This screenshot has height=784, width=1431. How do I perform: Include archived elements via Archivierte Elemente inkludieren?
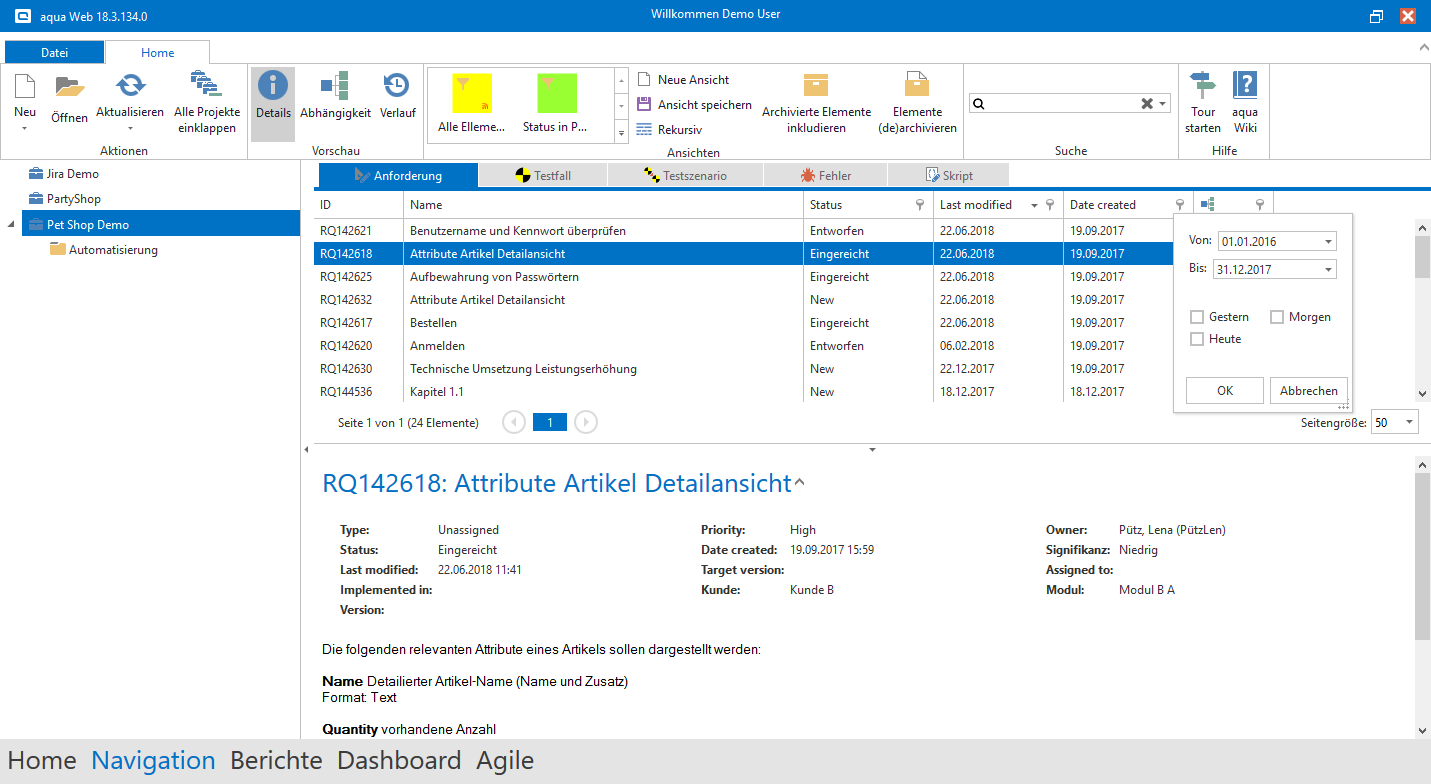(x=816, y=87)
